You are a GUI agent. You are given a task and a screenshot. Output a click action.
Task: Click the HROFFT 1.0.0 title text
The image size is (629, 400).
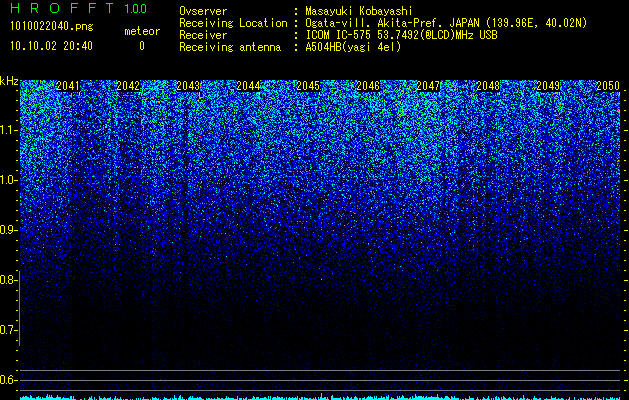coord(78,8)
